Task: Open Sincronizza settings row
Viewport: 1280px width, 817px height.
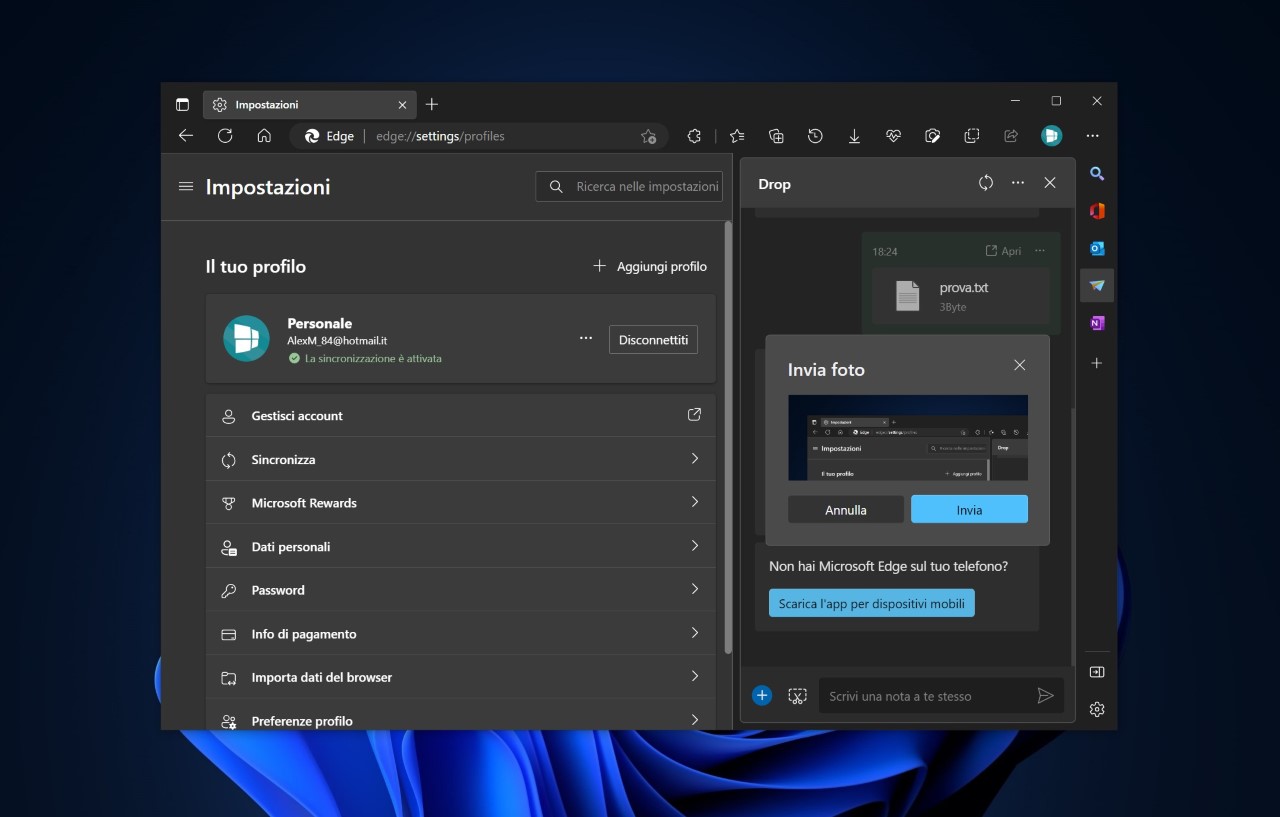Action: pos(461,459)
